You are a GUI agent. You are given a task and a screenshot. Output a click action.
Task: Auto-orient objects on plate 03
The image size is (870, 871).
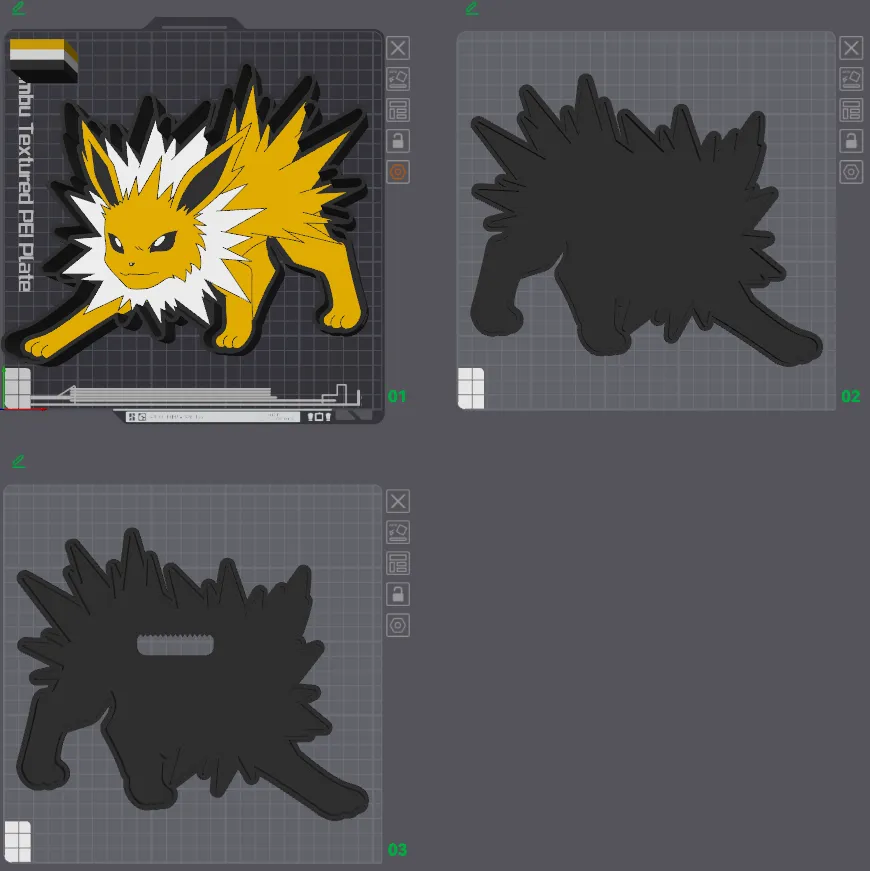[398, 532]
